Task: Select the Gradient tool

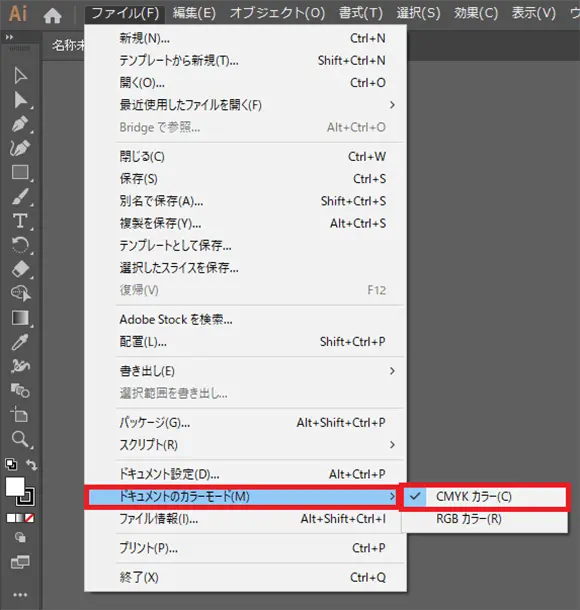Action: click(x=20, y=317)
